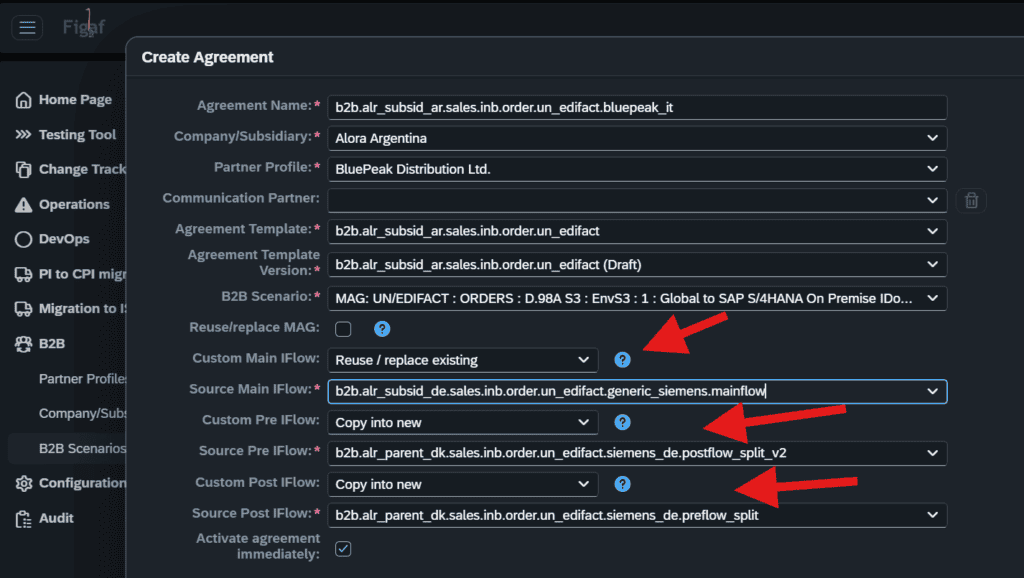Click the Figaf logo
This screenshot has width=1024, height=578.
tap(84, 26)
